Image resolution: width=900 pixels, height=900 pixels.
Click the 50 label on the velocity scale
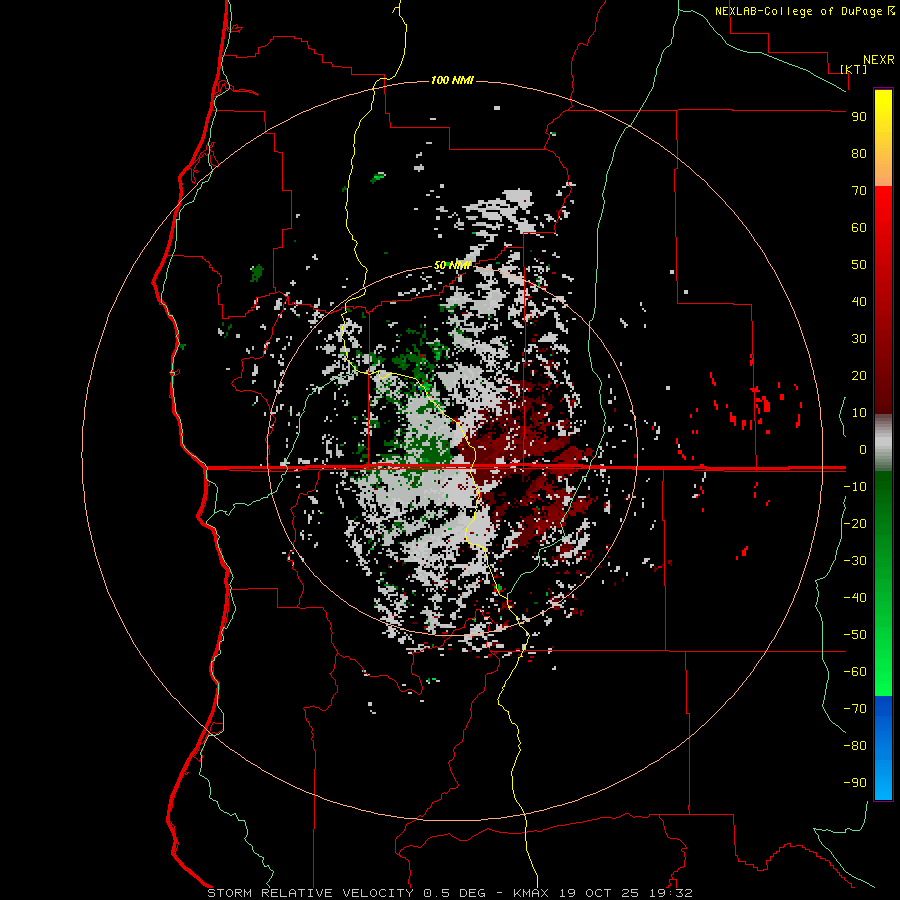(859, 265)
